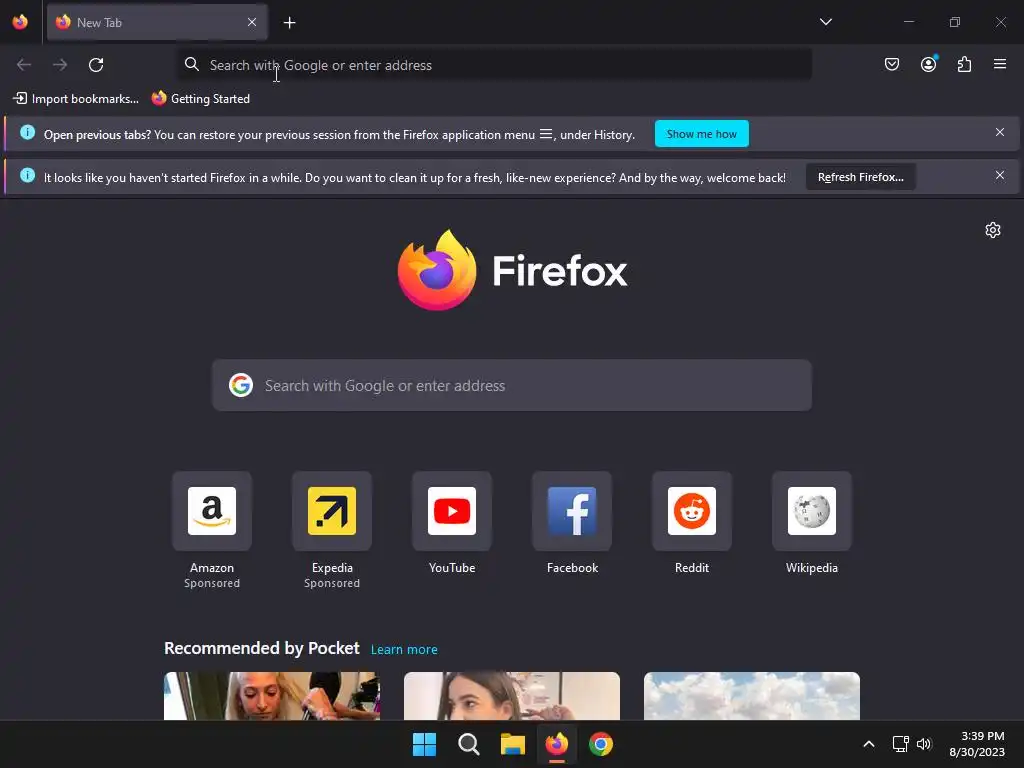Close the New Tab tab

pyautogui.click(x=251, y=22)
